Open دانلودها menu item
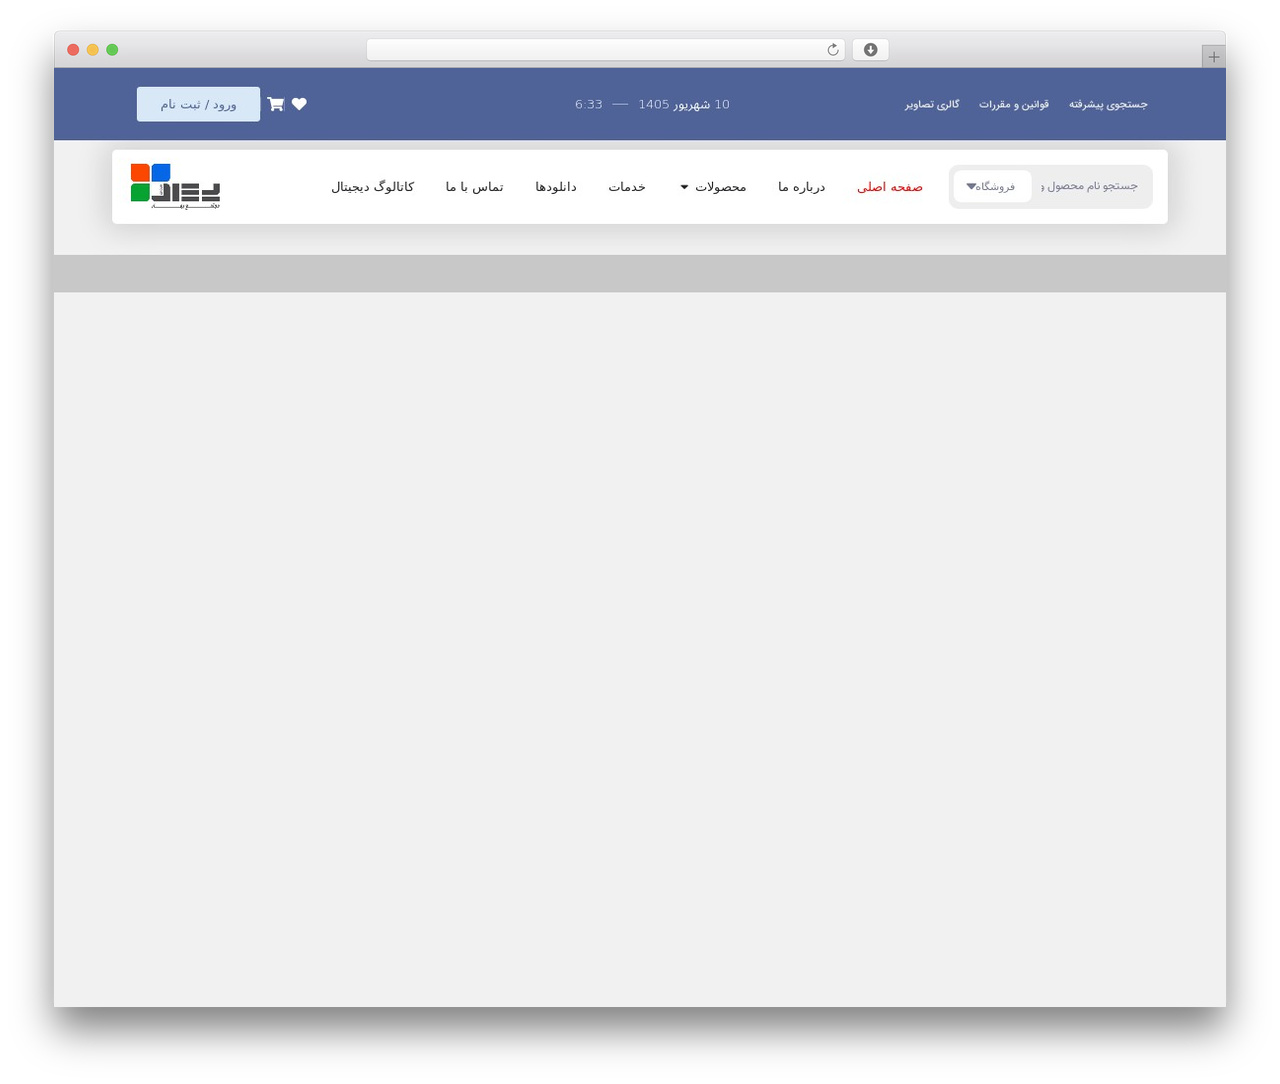Screen dimensions: 1280x1084 [x=556, y=187]
